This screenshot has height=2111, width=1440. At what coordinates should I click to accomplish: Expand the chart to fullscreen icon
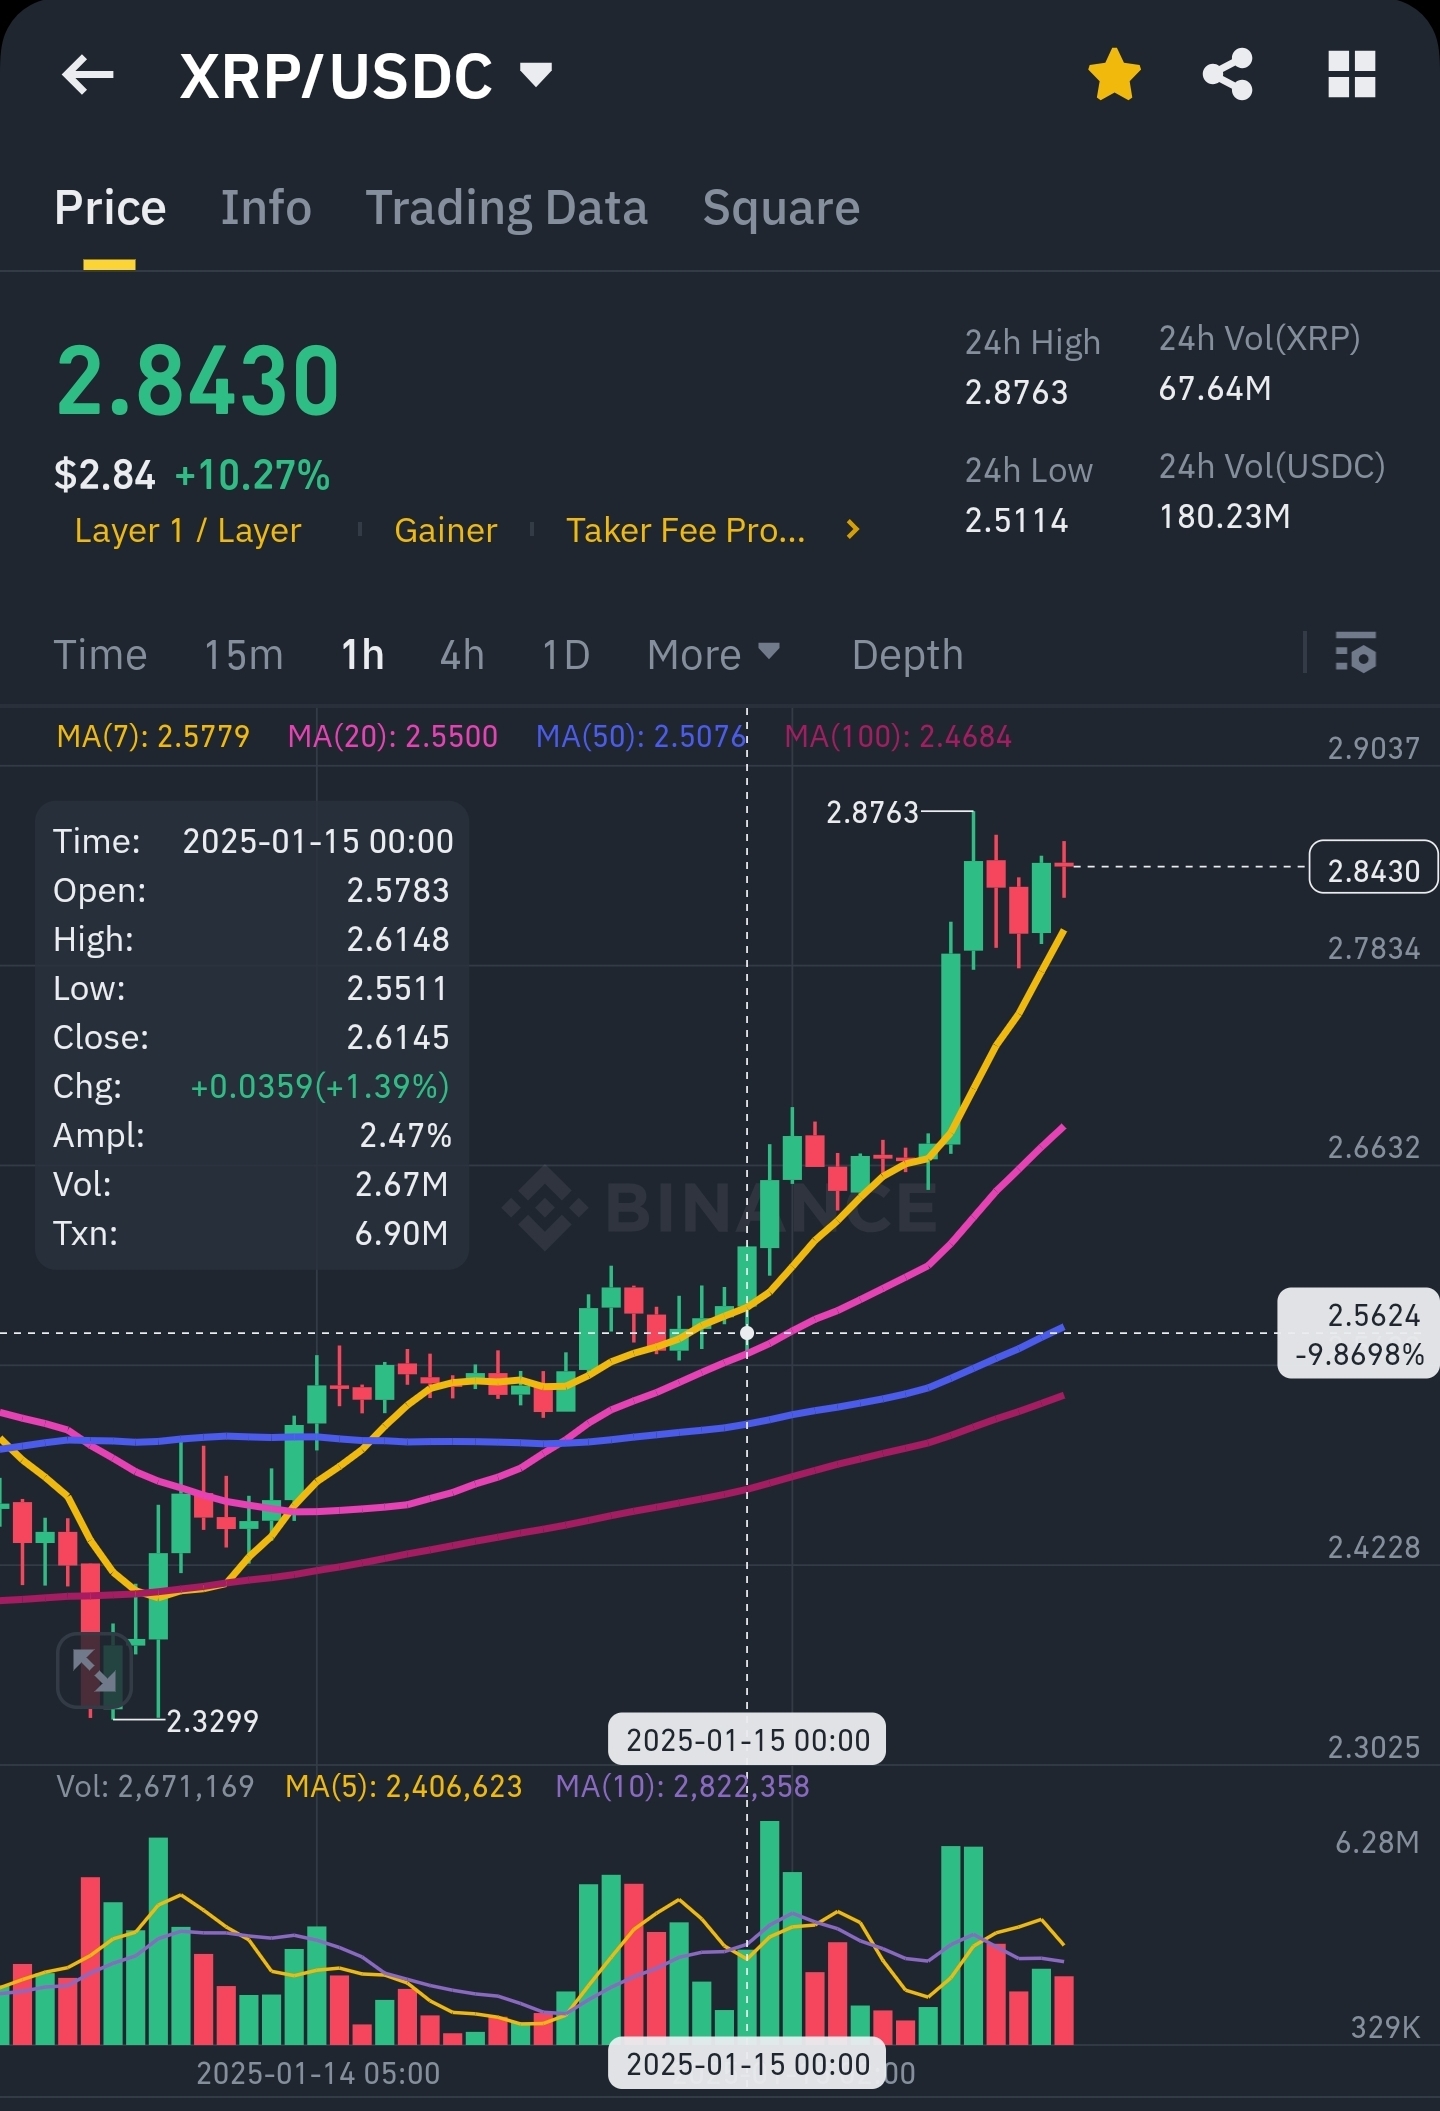[x=94, y=1670]
